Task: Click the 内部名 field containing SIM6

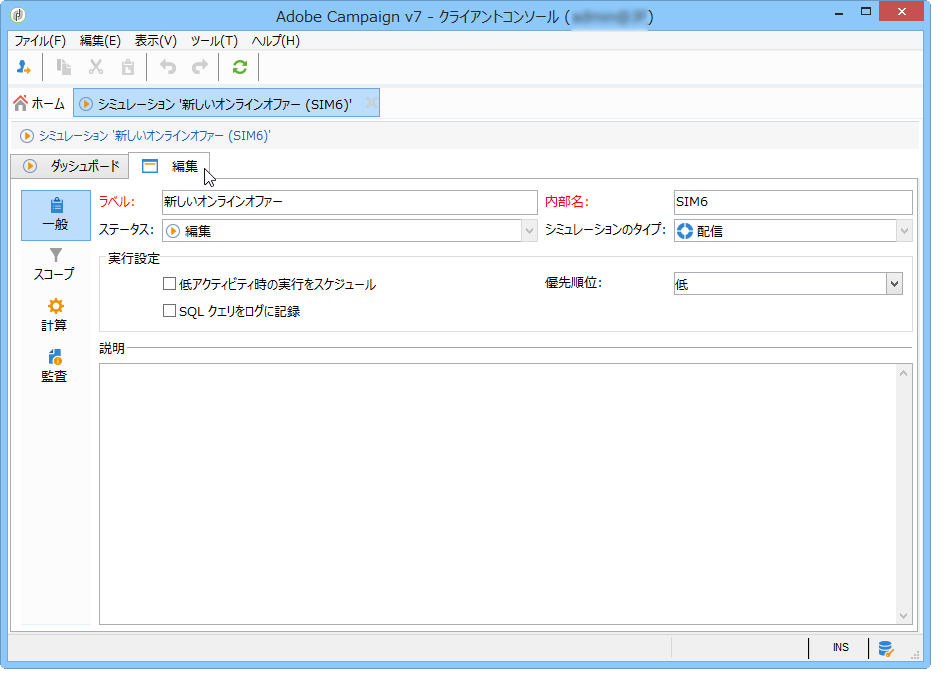Action: 793,202
